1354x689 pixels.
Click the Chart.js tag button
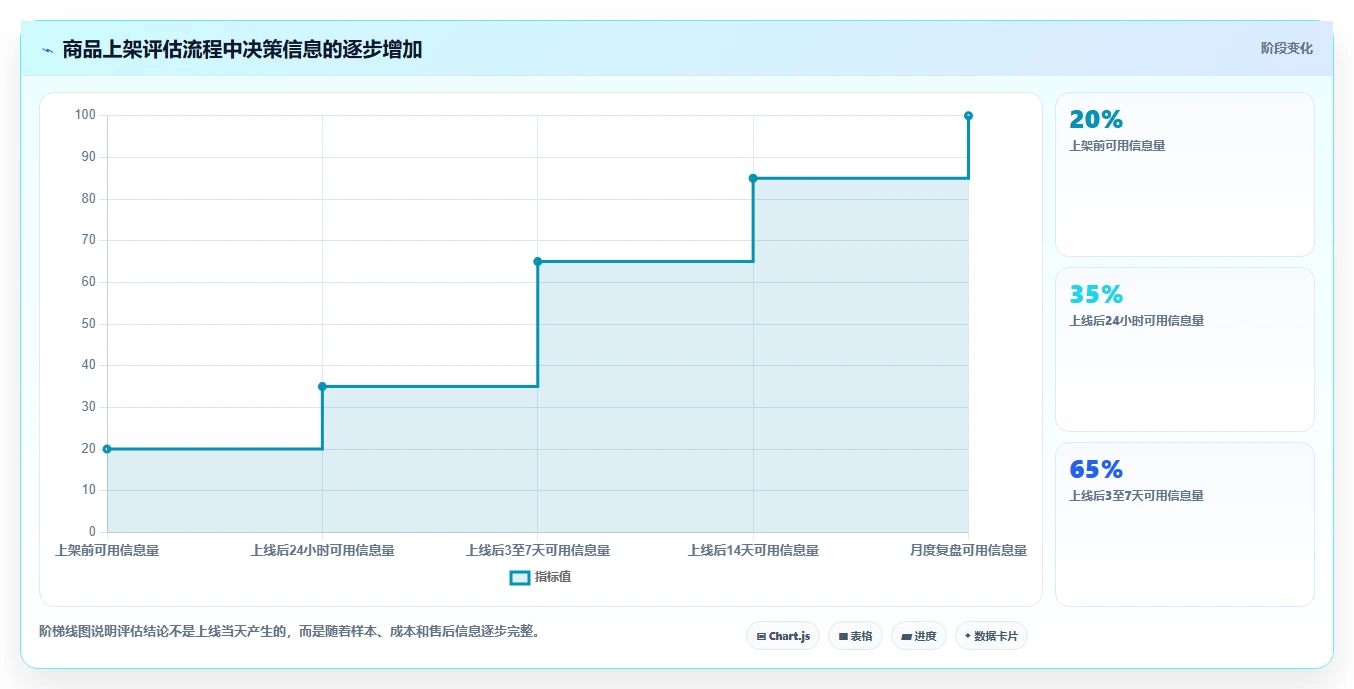point(783,636)
